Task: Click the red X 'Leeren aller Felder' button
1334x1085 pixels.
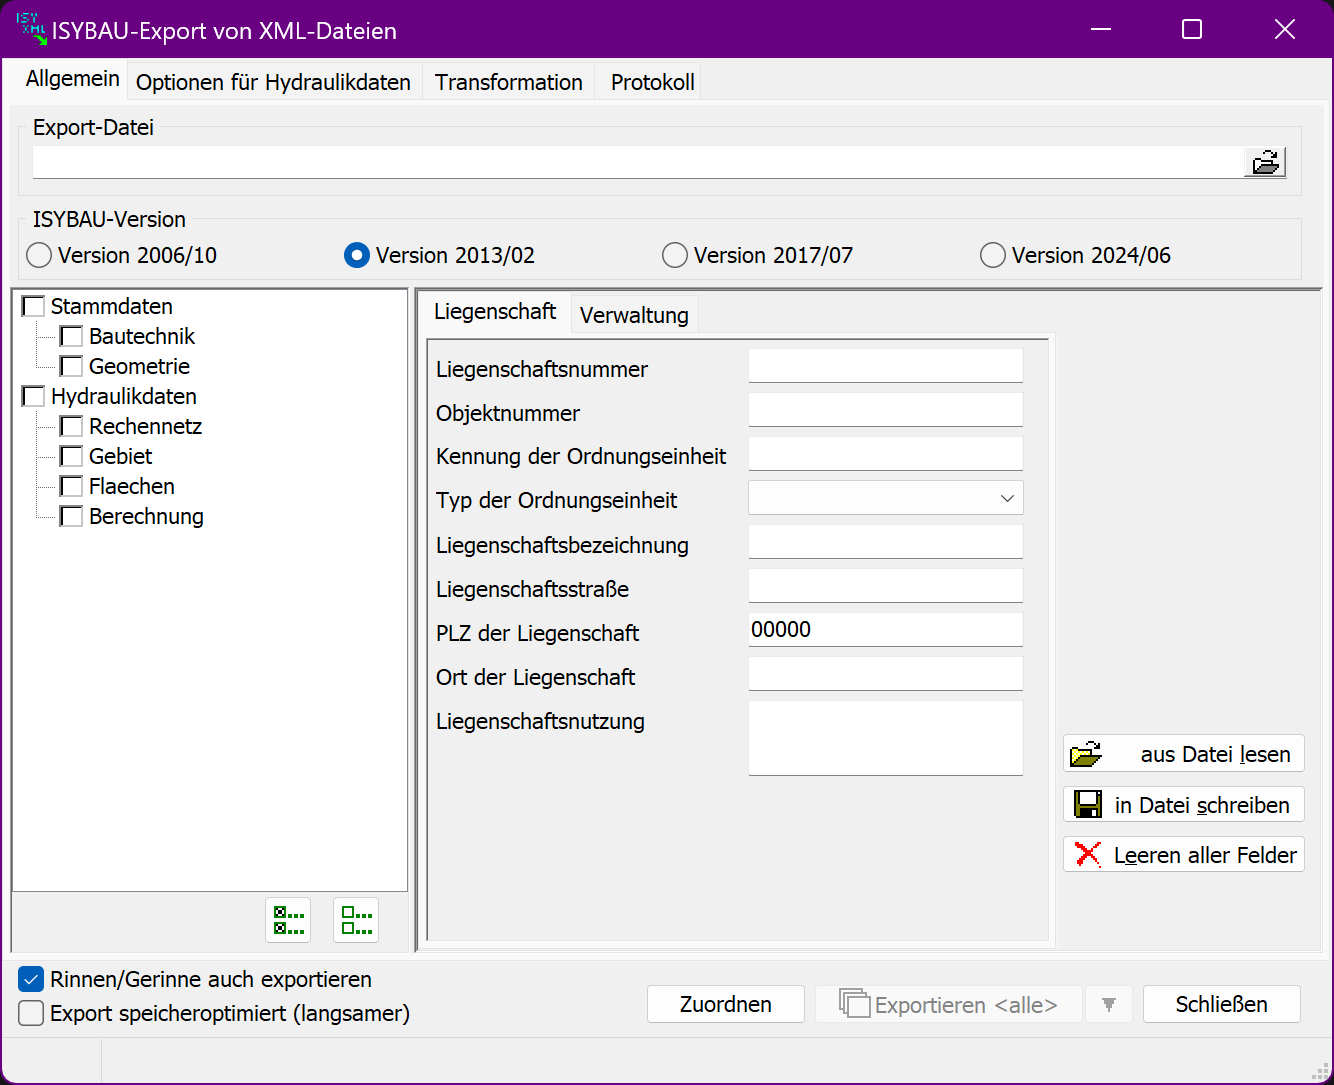Action: click(1183, 855)
